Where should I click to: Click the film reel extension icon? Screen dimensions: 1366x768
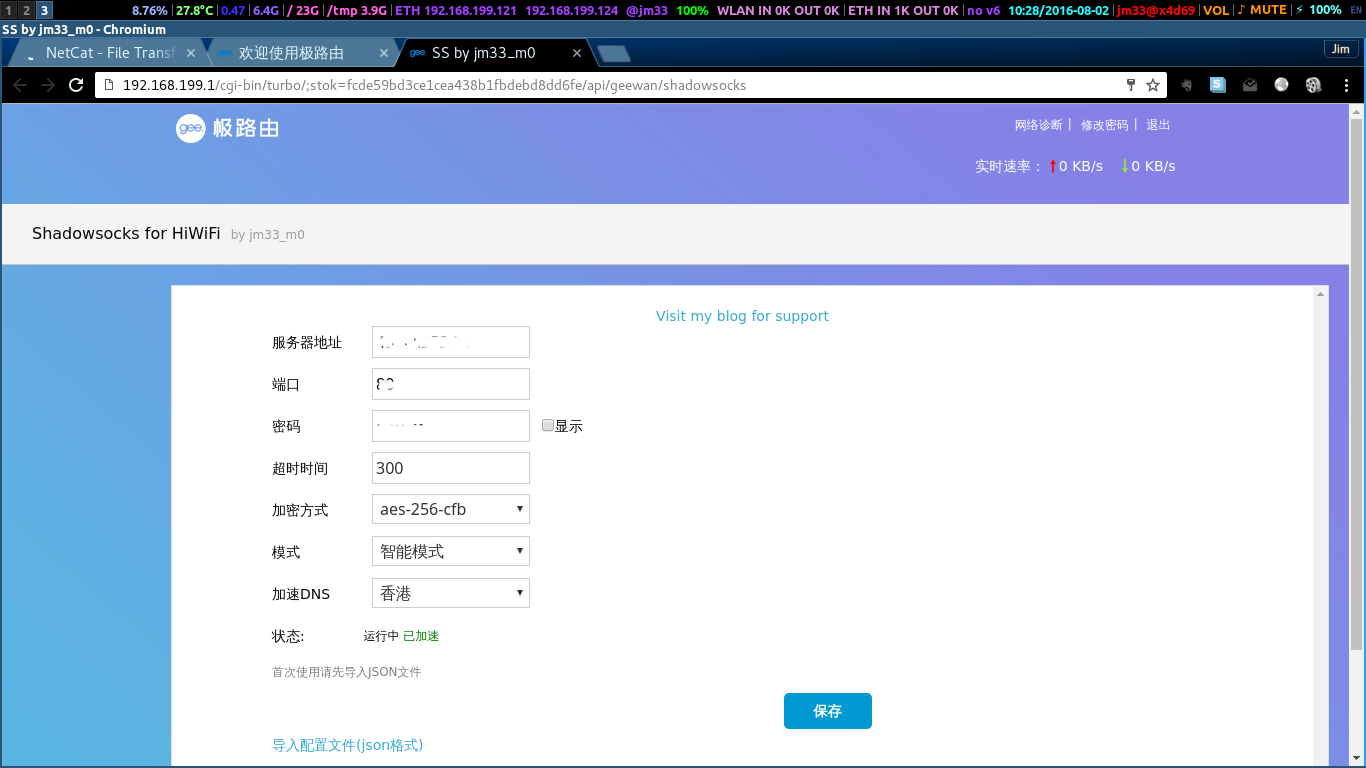tap(1313, 85)
